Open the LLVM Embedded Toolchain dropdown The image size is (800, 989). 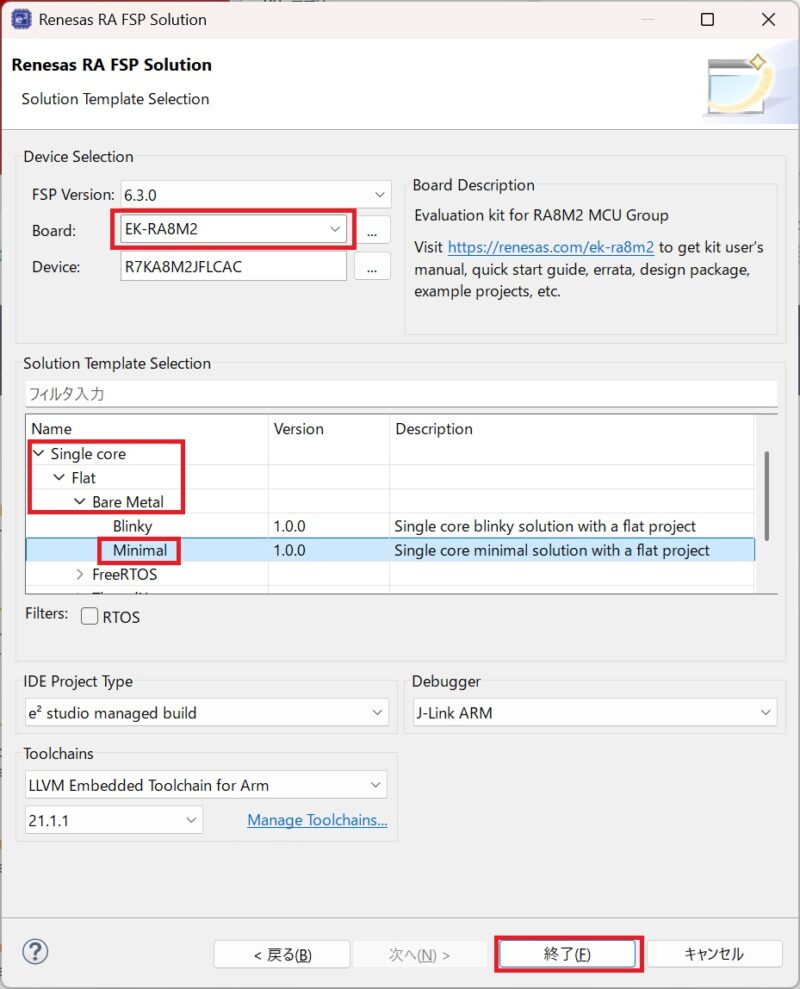tap(206, 785)
